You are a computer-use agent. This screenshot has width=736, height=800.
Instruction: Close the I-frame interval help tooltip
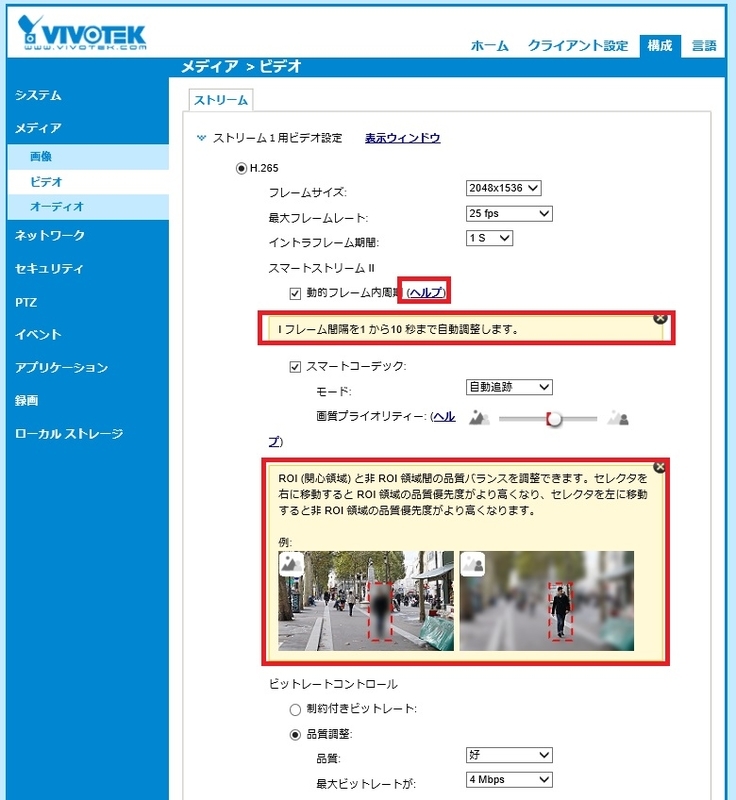(660, 318)
